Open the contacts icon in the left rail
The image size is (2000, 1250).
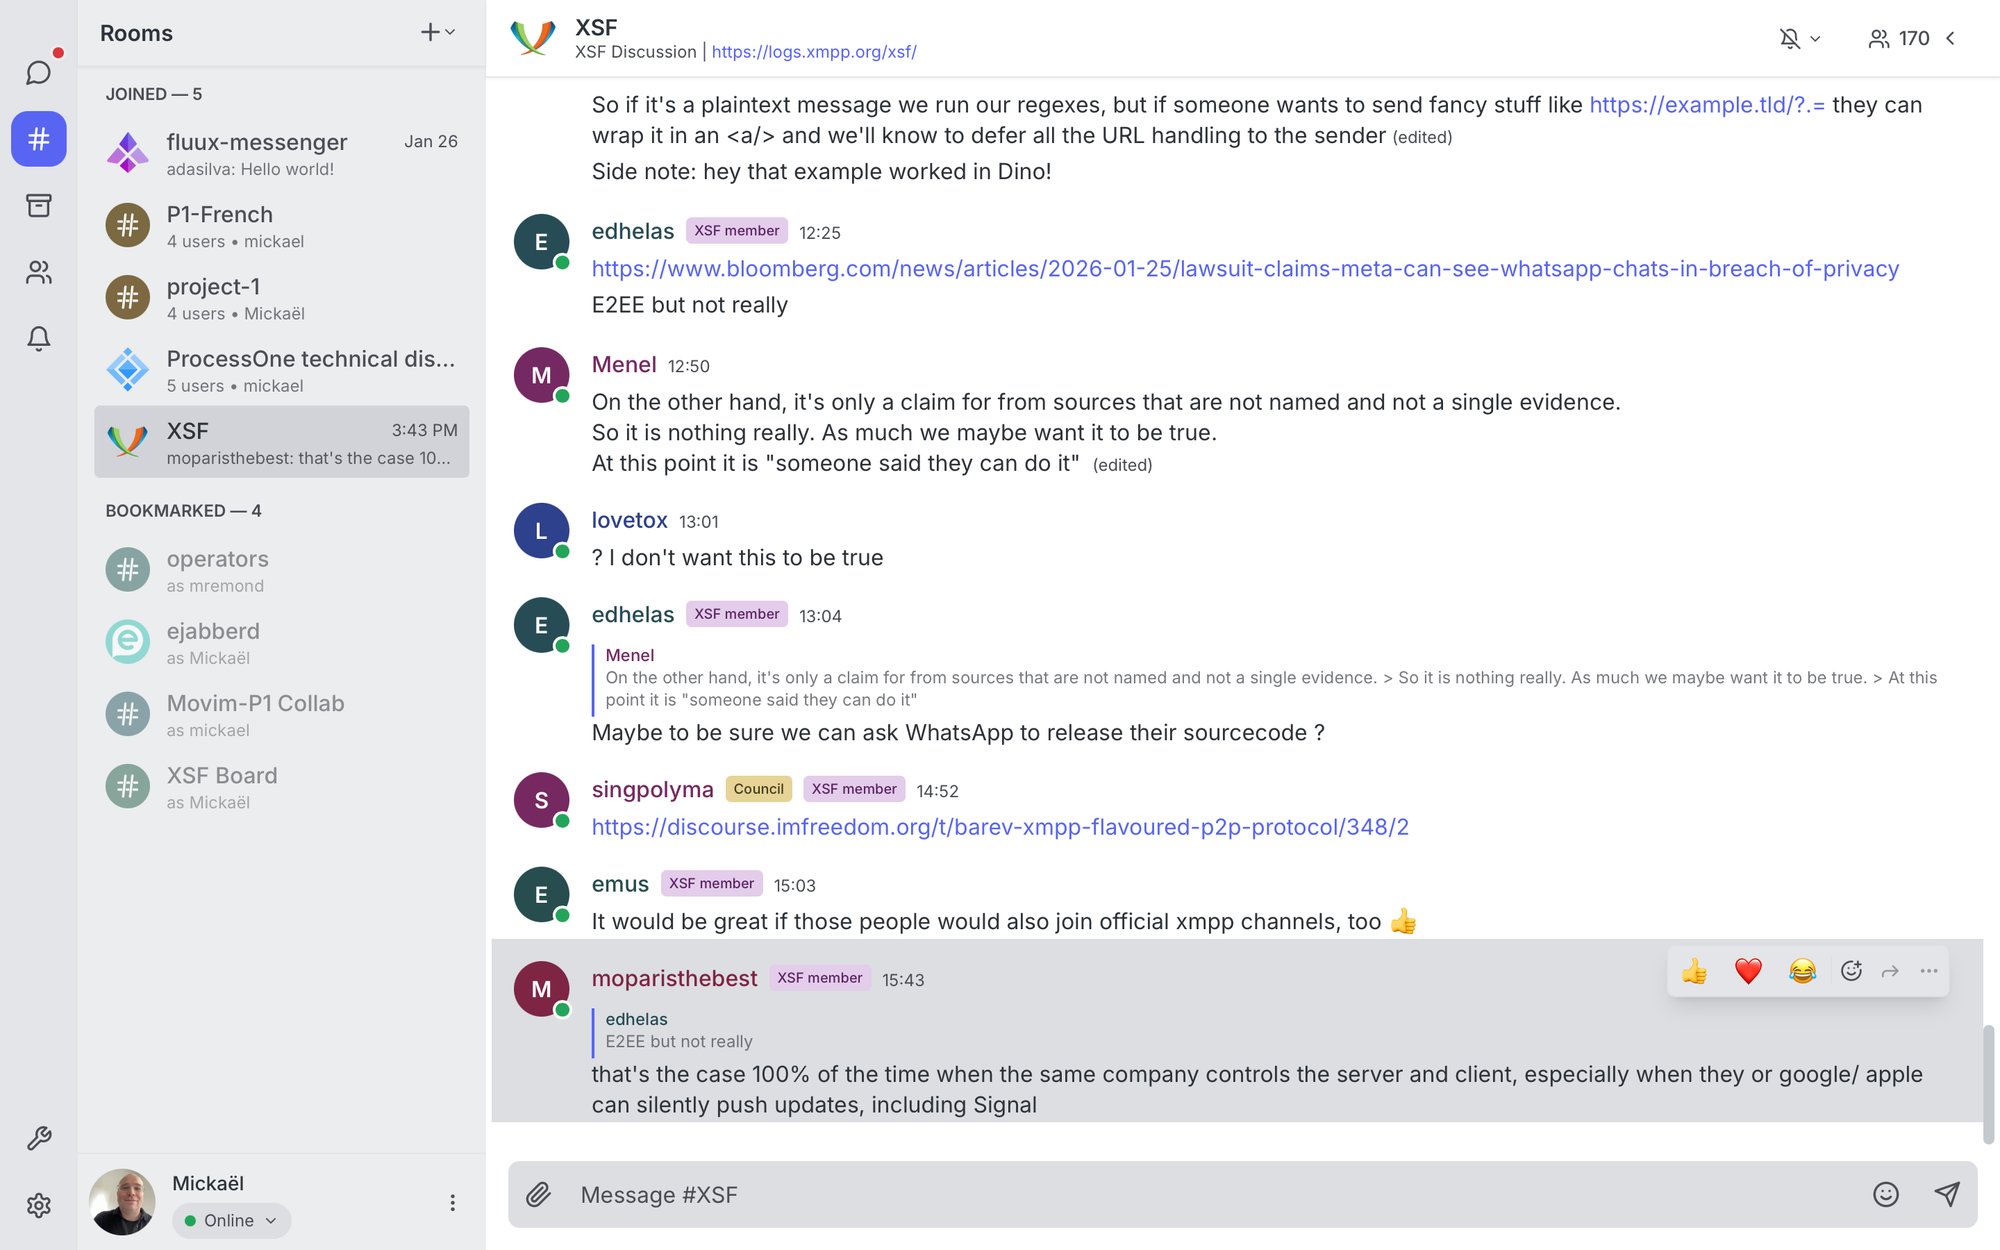click(x=38, y=272)
